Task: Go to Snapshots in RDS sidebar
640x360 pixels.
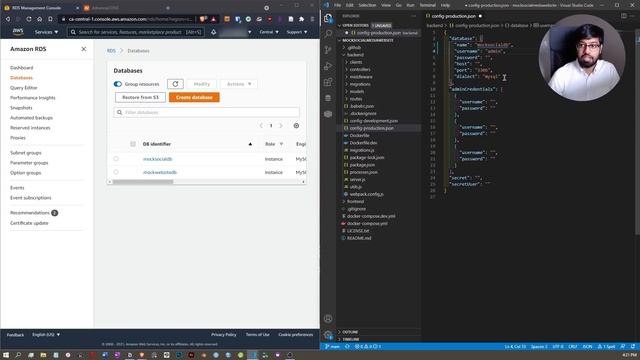Action: [x=21, y=108]
